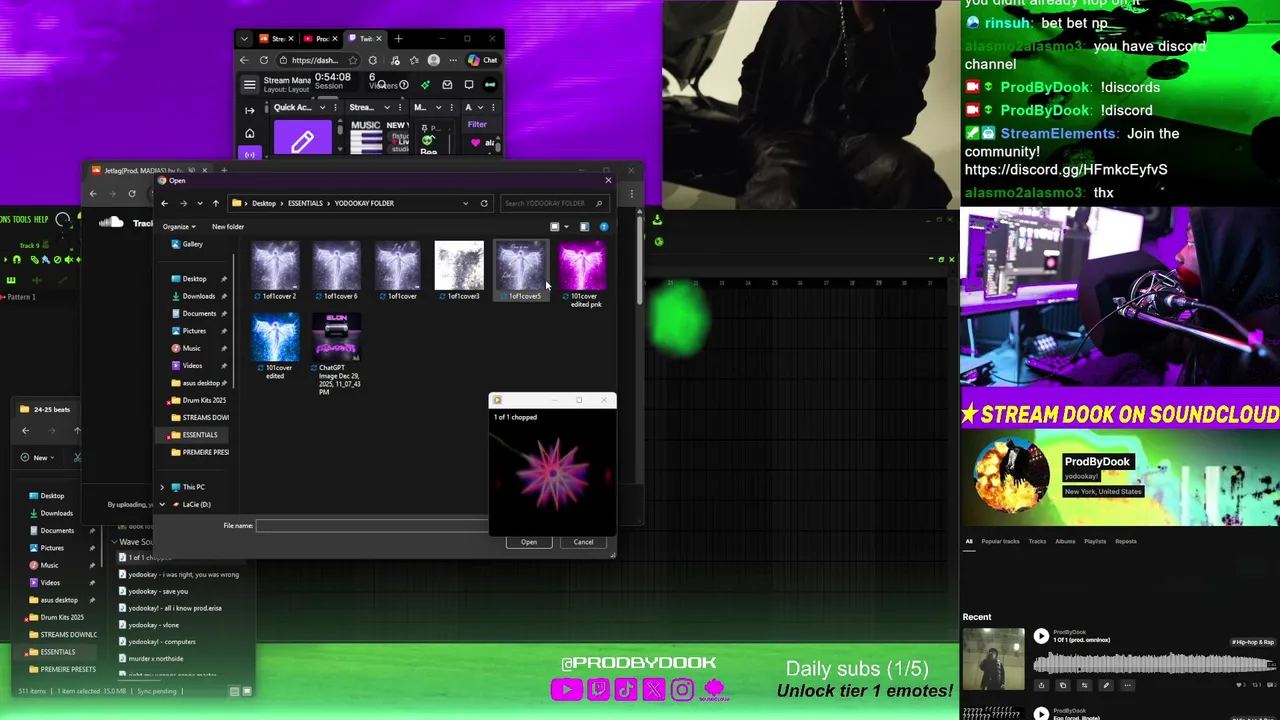
Task: Open Reposts tab on SoundCloud profile
Action: (x=1126, y=542)
